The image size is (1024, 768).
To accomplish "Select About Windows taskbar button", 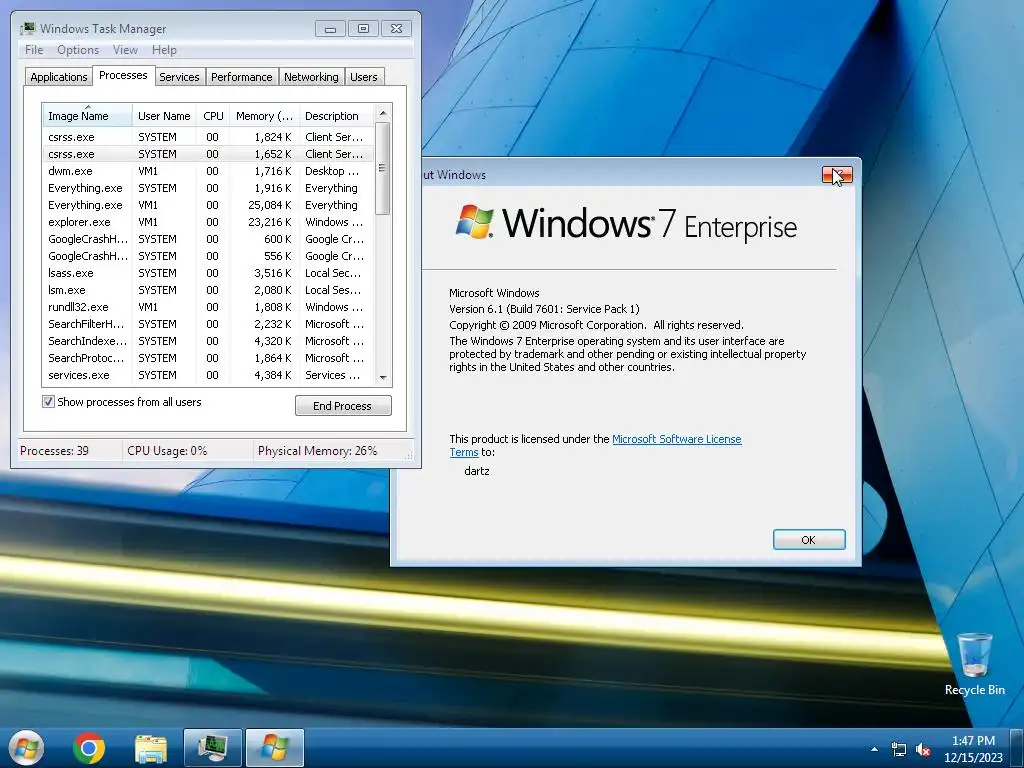I will (274, 748).
